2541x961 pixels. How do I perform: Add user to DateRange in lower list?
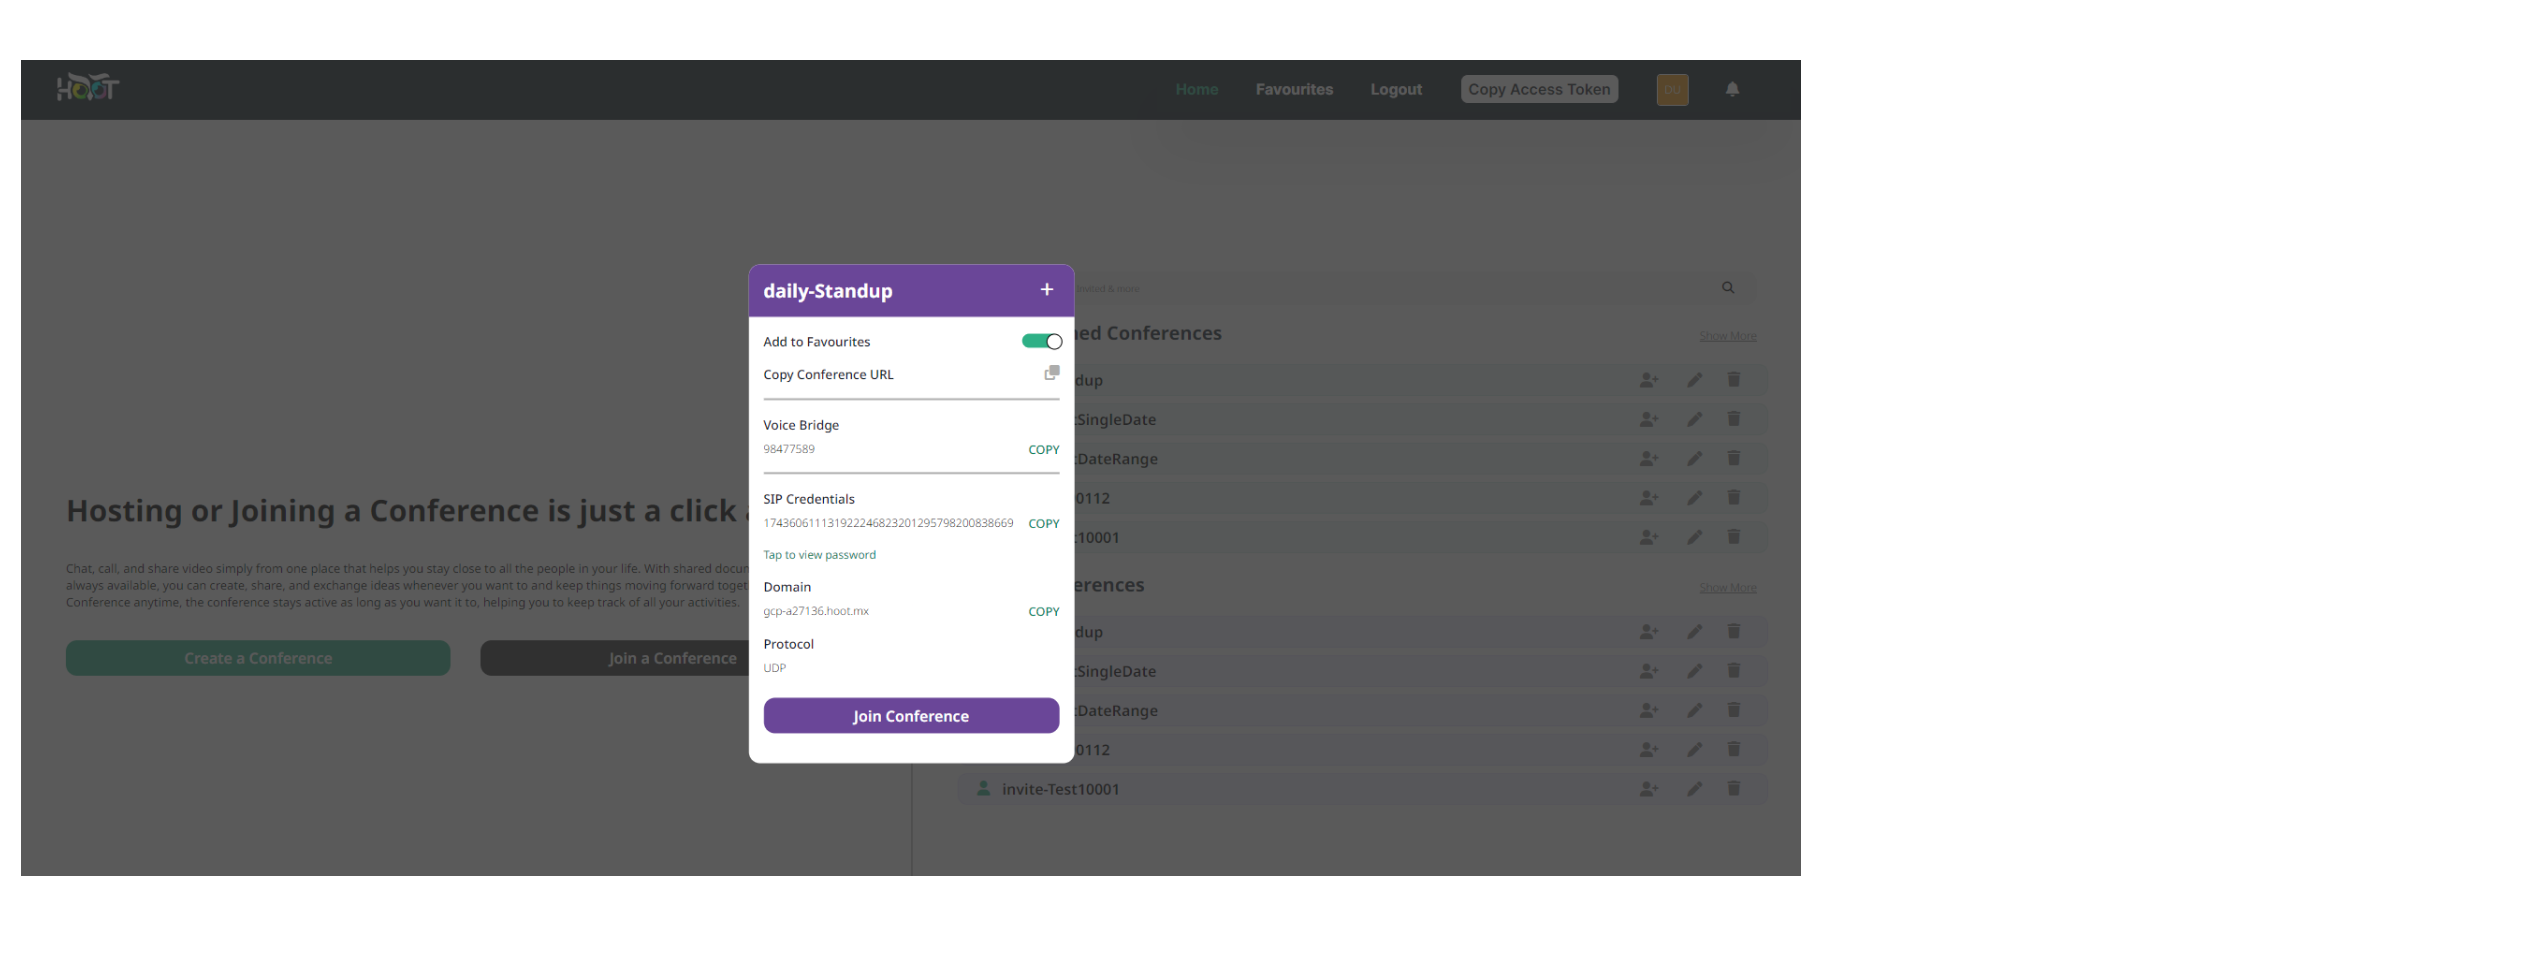(x=1649, y=711)
